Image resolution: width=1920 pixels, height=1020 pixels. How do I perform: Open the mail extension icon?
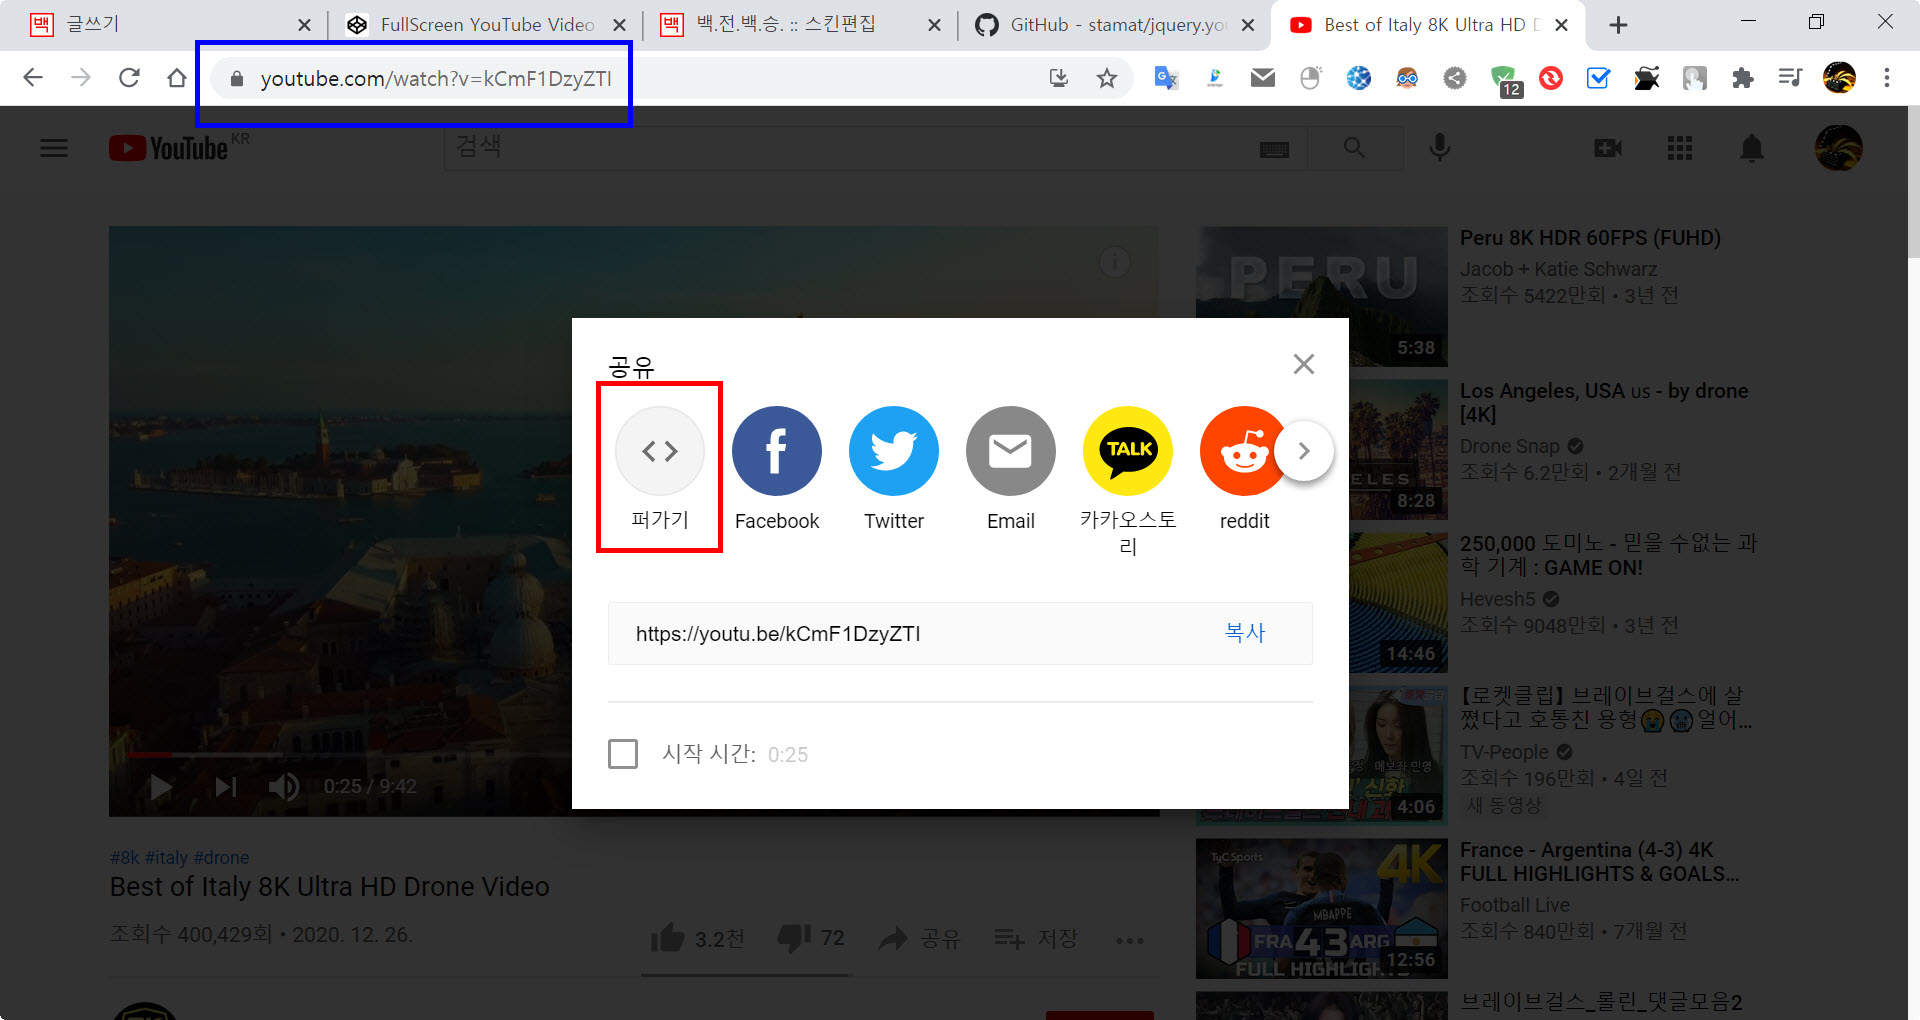point(1263,78)
